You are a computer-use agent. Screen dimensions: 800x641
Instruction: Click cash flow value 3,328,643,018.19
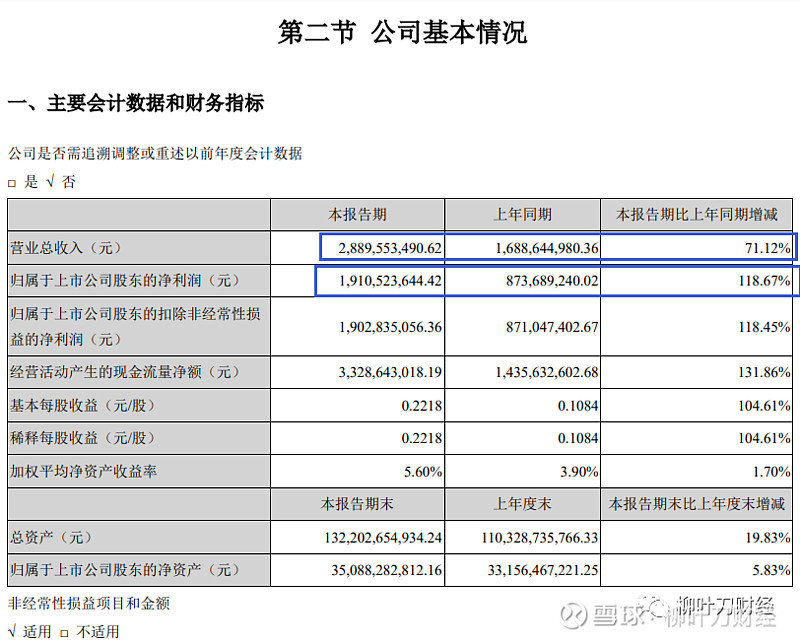click(x=390, y=372)
